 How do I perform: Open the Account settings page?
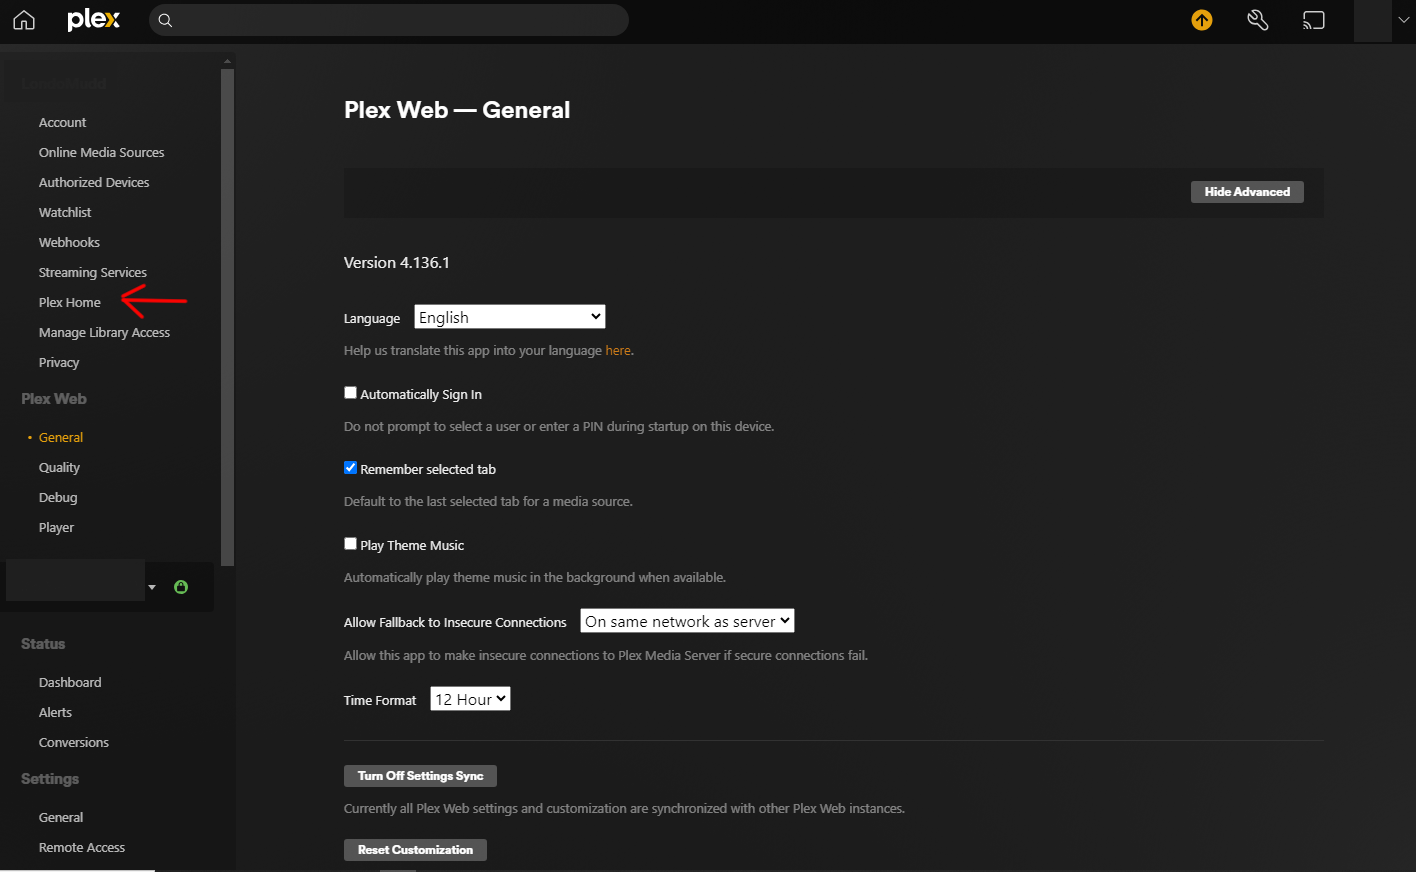(x=62, y=122)
